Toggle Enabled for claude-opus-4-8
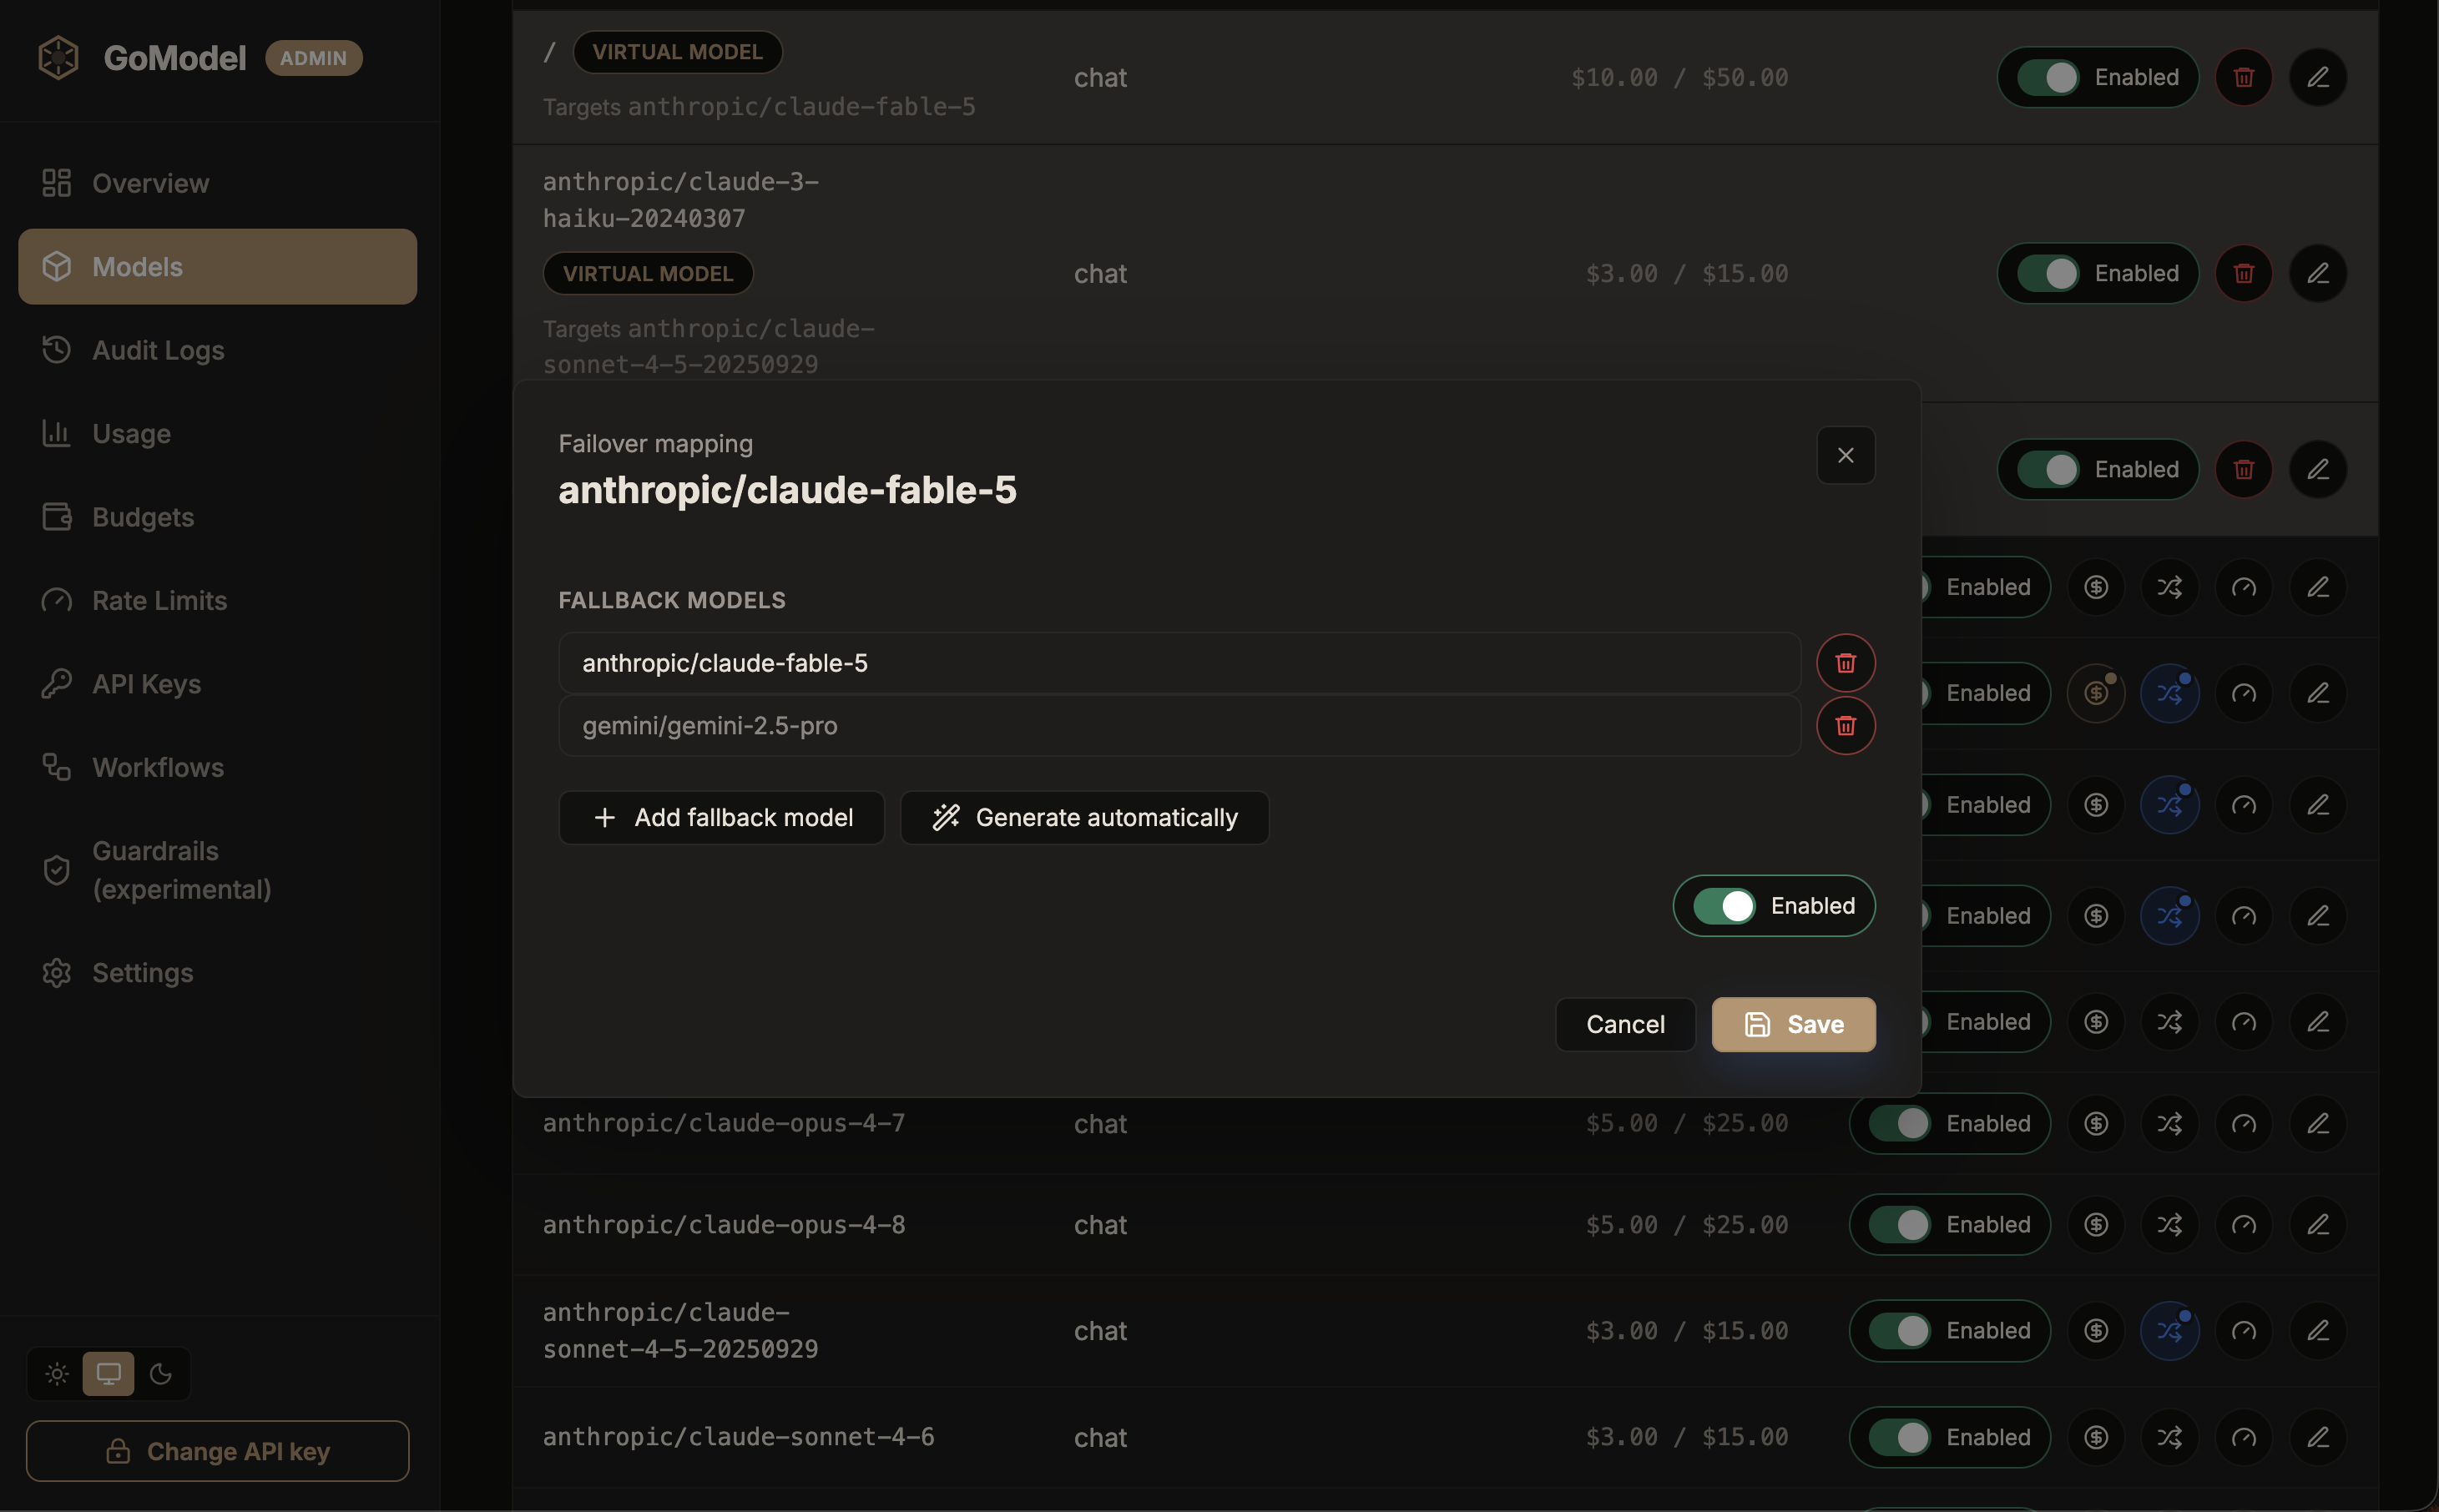2439x1512 pixels. pos(1949,1224)
